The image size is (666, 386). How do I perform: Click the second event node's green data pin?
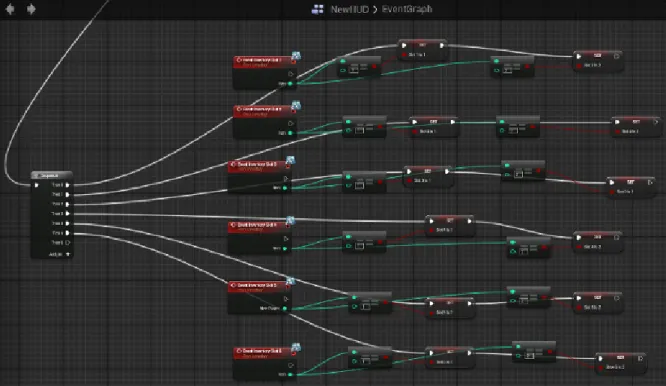pos(290,133)
